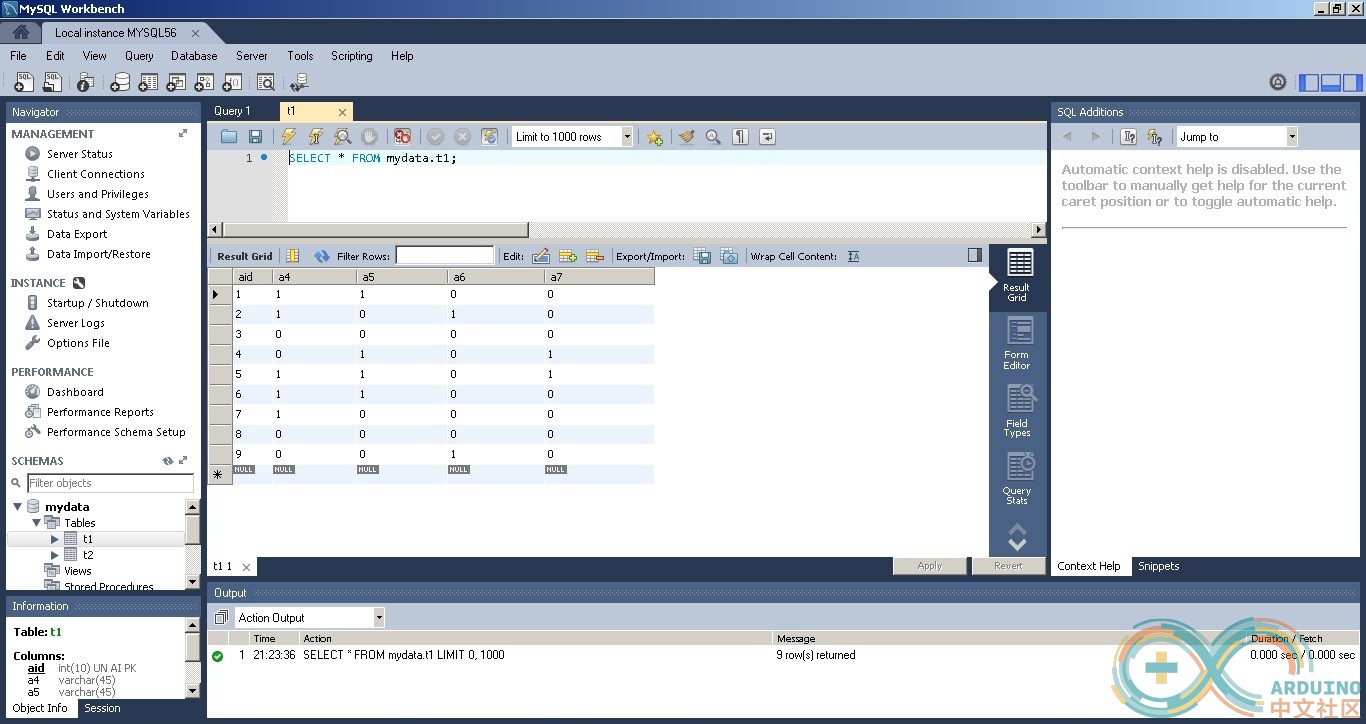Toggle Wrap Cell Content icon
This screenshot has width=1366, height=724.
pyautogui.click(x=853, y=256)
